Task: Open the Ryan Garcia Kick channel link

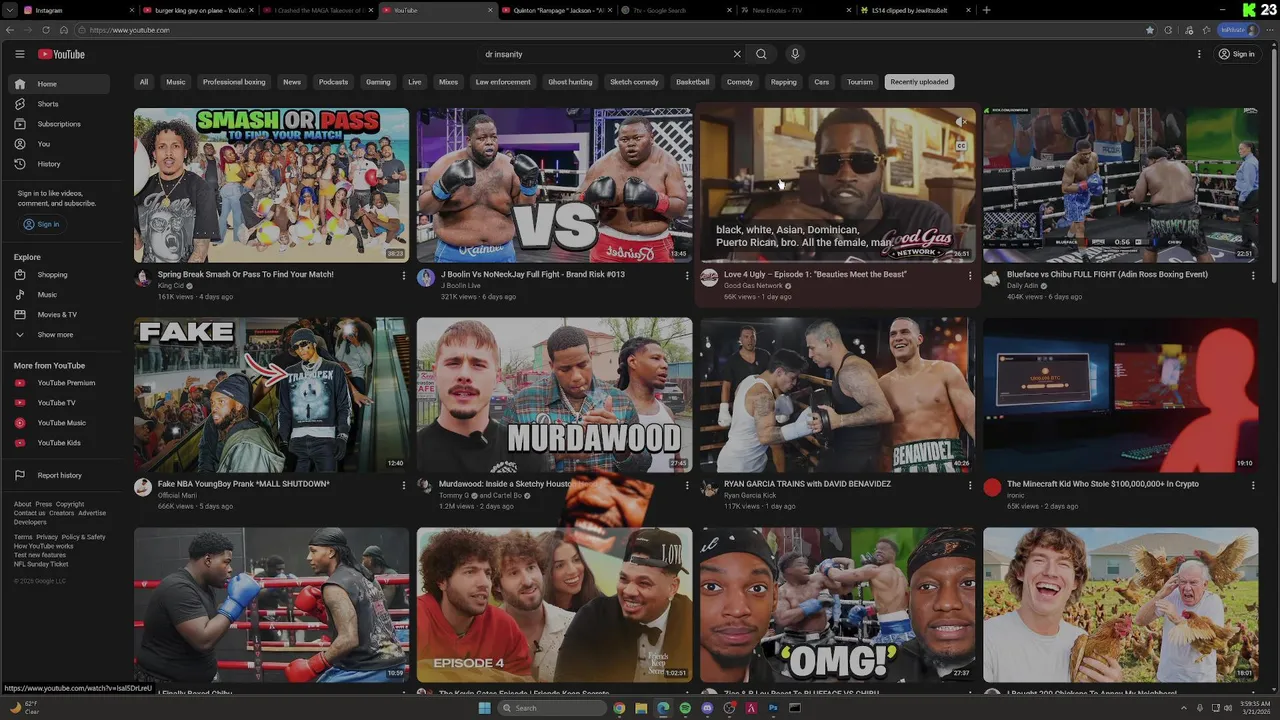Action: click(750, 496)
